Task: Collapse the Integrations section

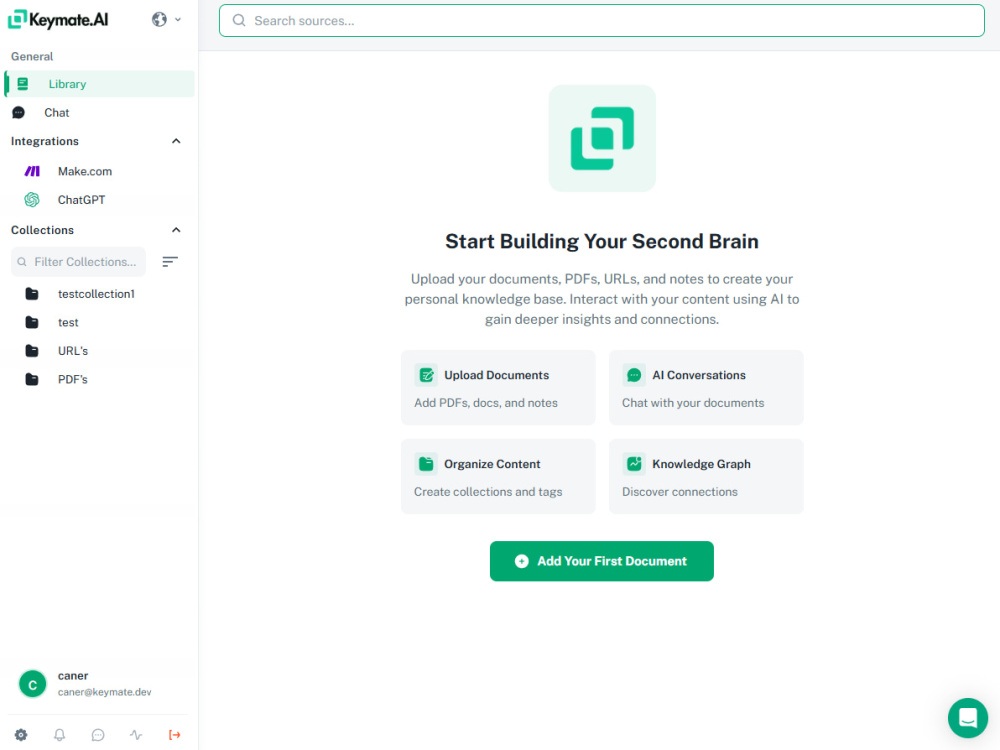Action: click(176, 141)
